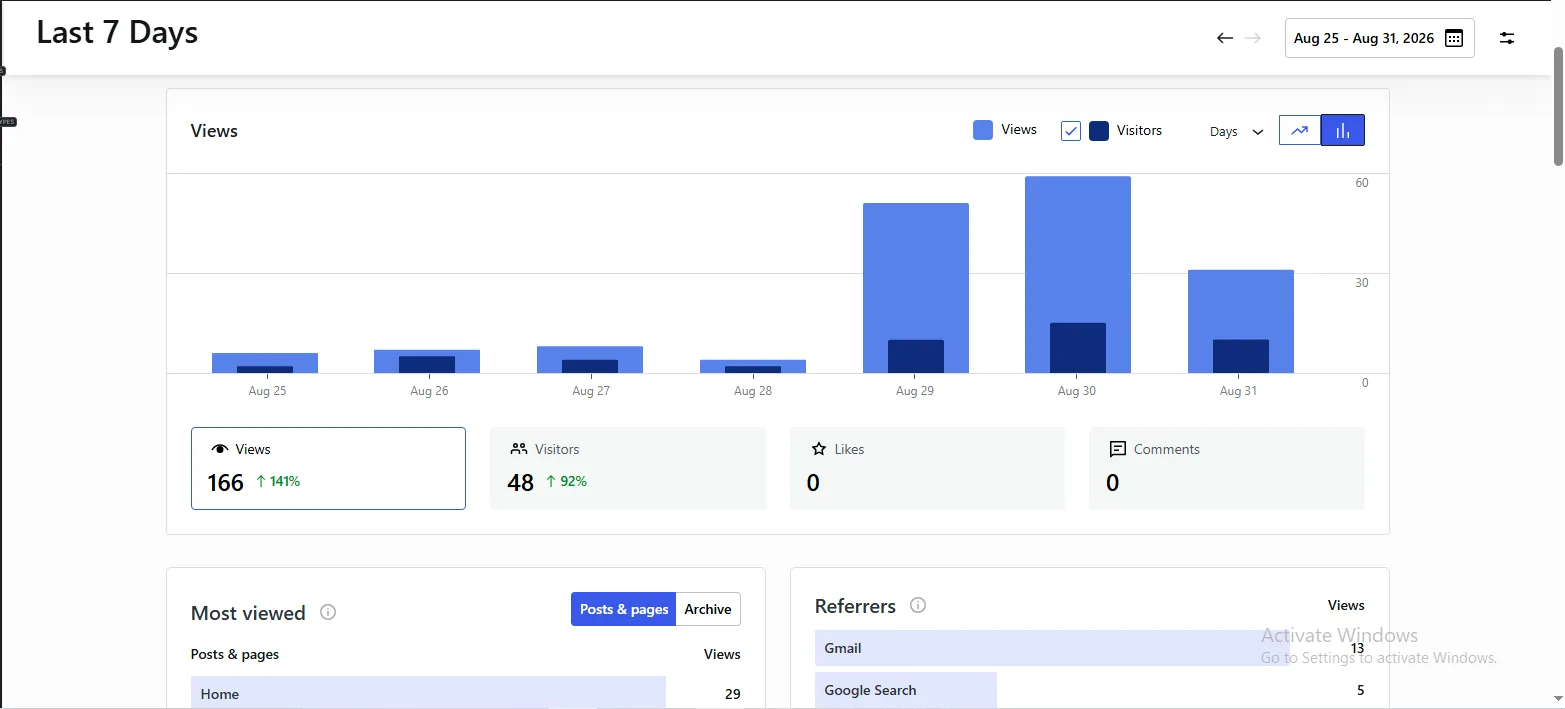Switch chart to bar graph view
The width and height of the screenshot is (1565, 709).
[1343, 130]
